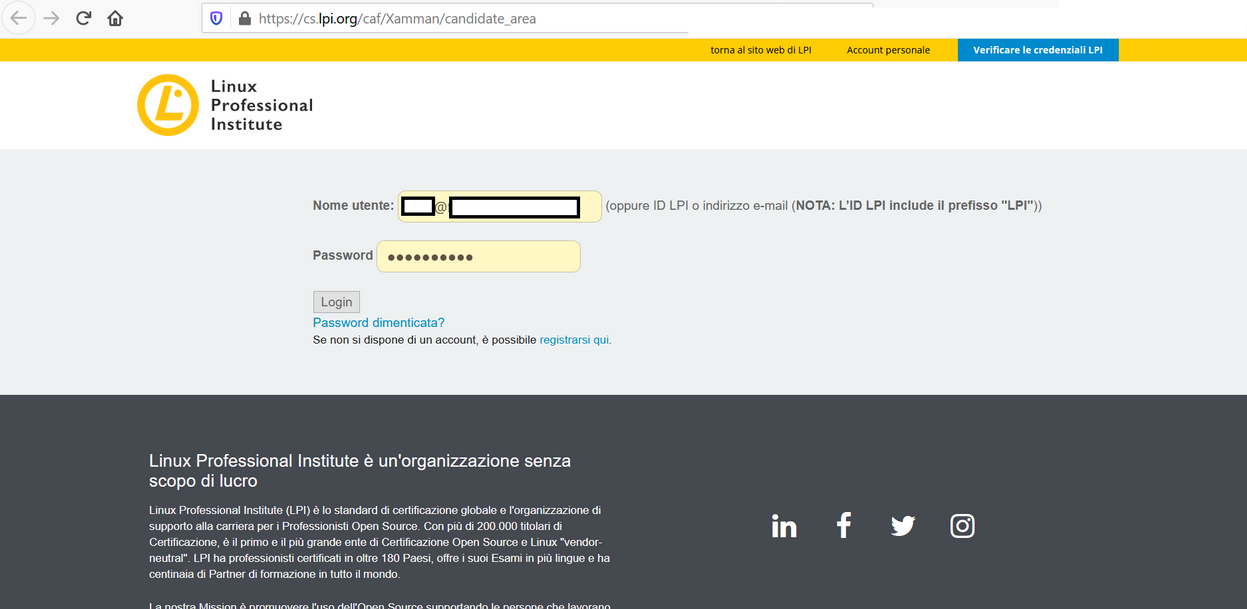
Task: Open LPI's Twitter page
Action: coord(903,526)
